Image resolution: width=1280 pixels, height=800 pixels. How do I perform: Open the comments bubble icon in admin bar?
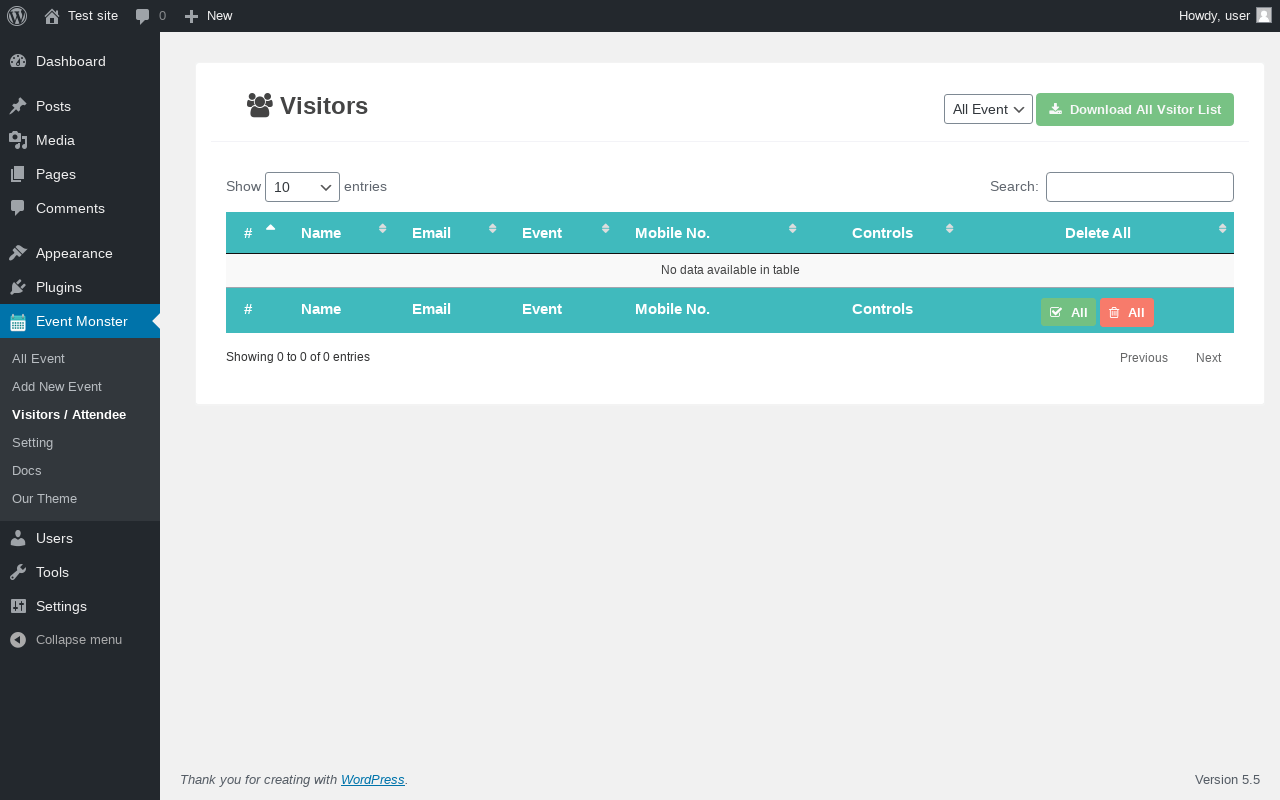tap(143, 16)
